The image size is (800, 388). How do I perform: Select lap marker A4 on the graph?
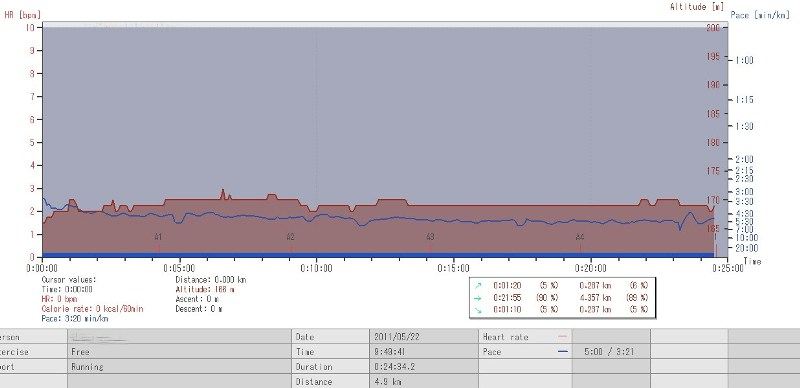(x=580, y=237)
